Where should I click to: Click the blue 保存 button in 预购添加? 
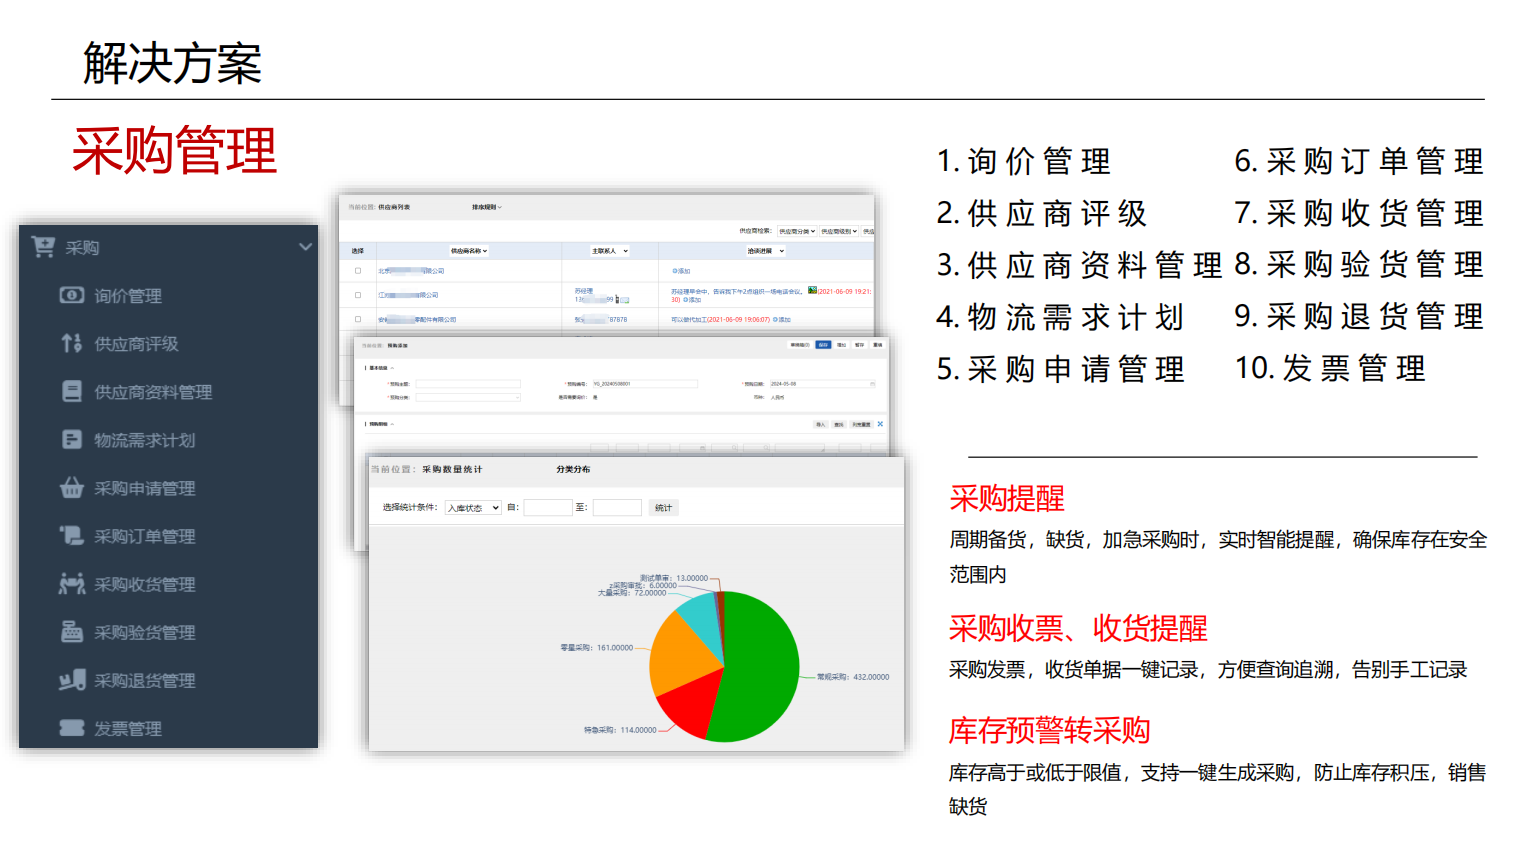pyautogui.click(x=823, y=345)
